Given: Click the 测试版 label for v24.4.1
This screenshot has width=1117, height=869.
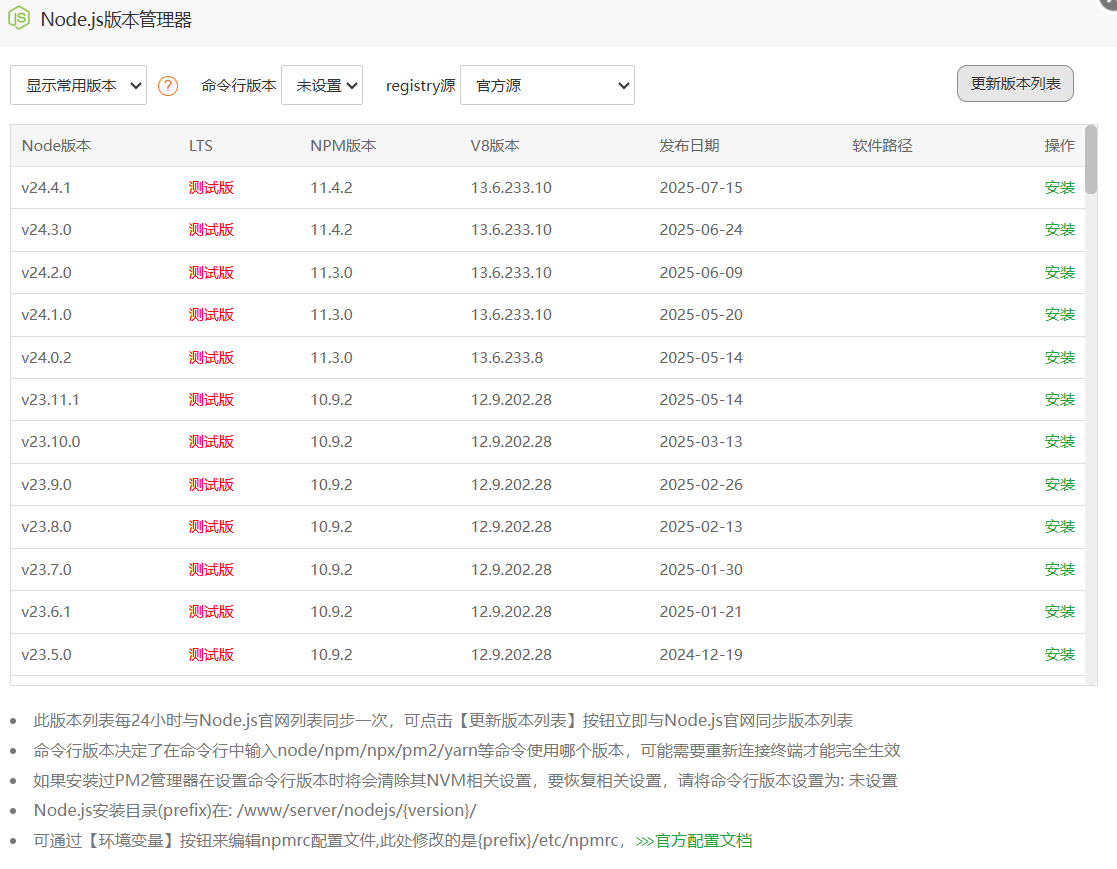Looking at the screenshot, I should [x=211, y=187].
